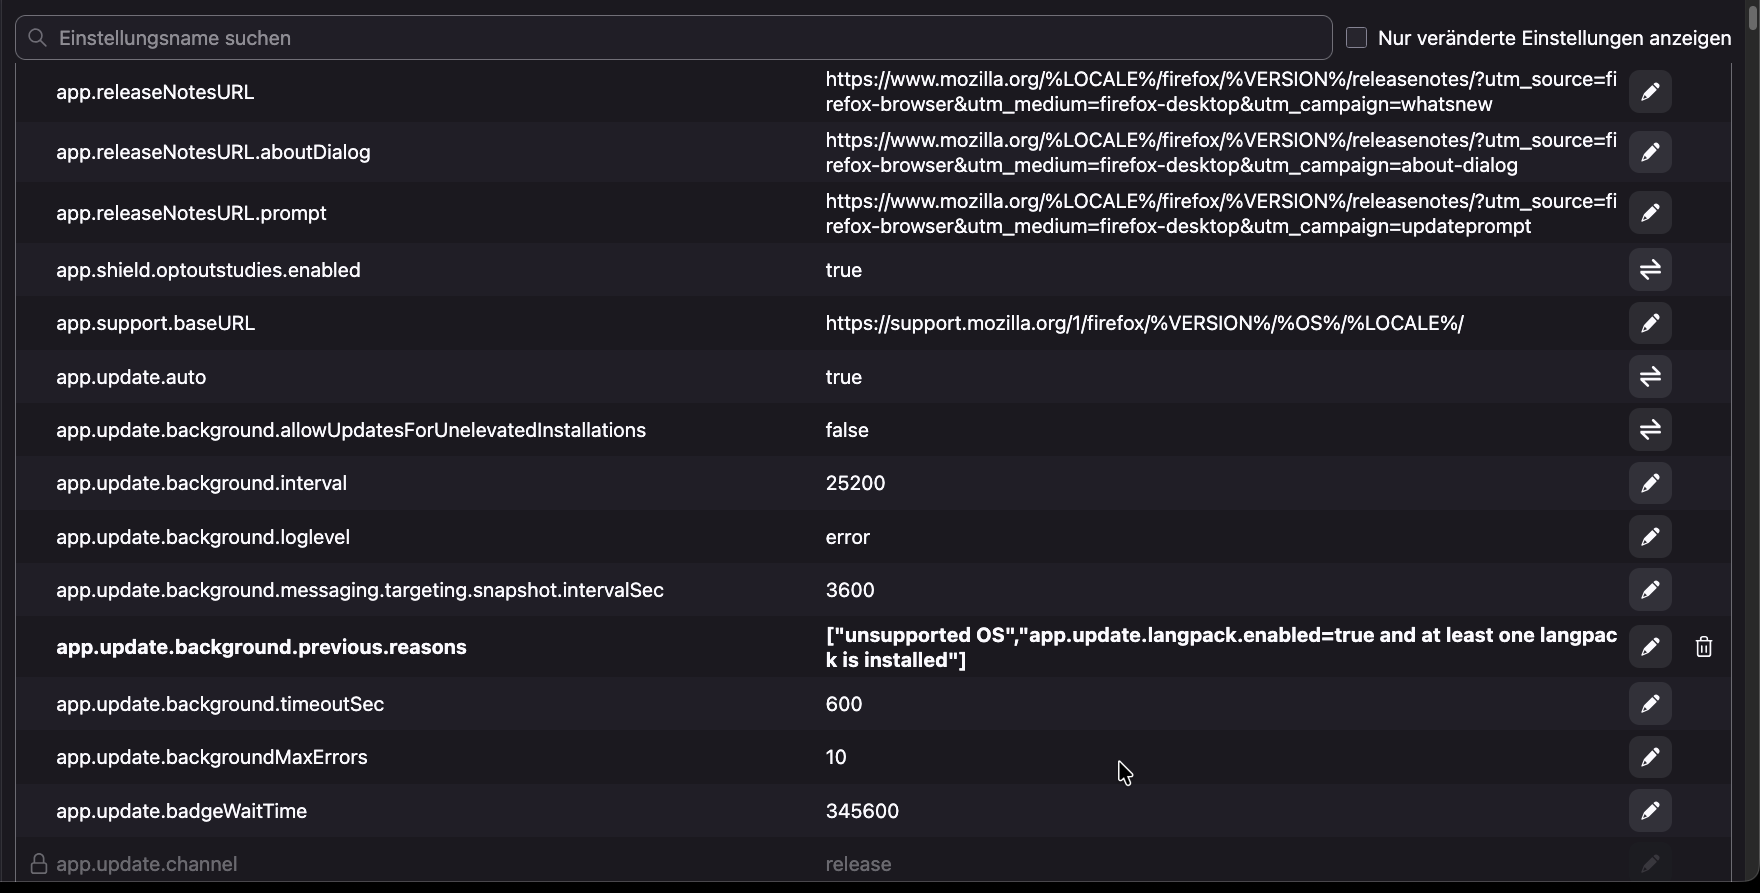Toggle app.update.background.allowUpdatesForUnelevatedInstallations setting
This screenshot has width=1760, height=893.
[x=1650, y=430]
